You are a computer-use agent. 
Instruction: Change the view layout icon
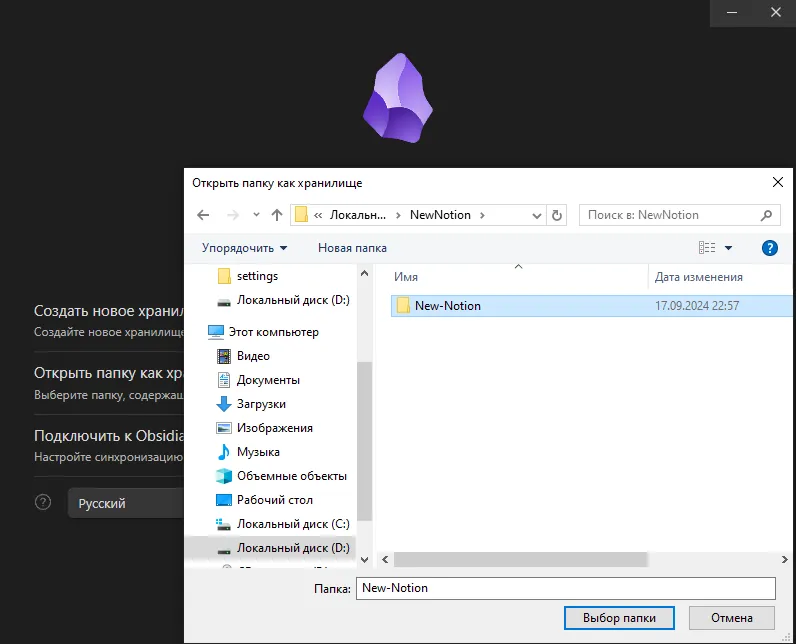[x=707, y=248]
